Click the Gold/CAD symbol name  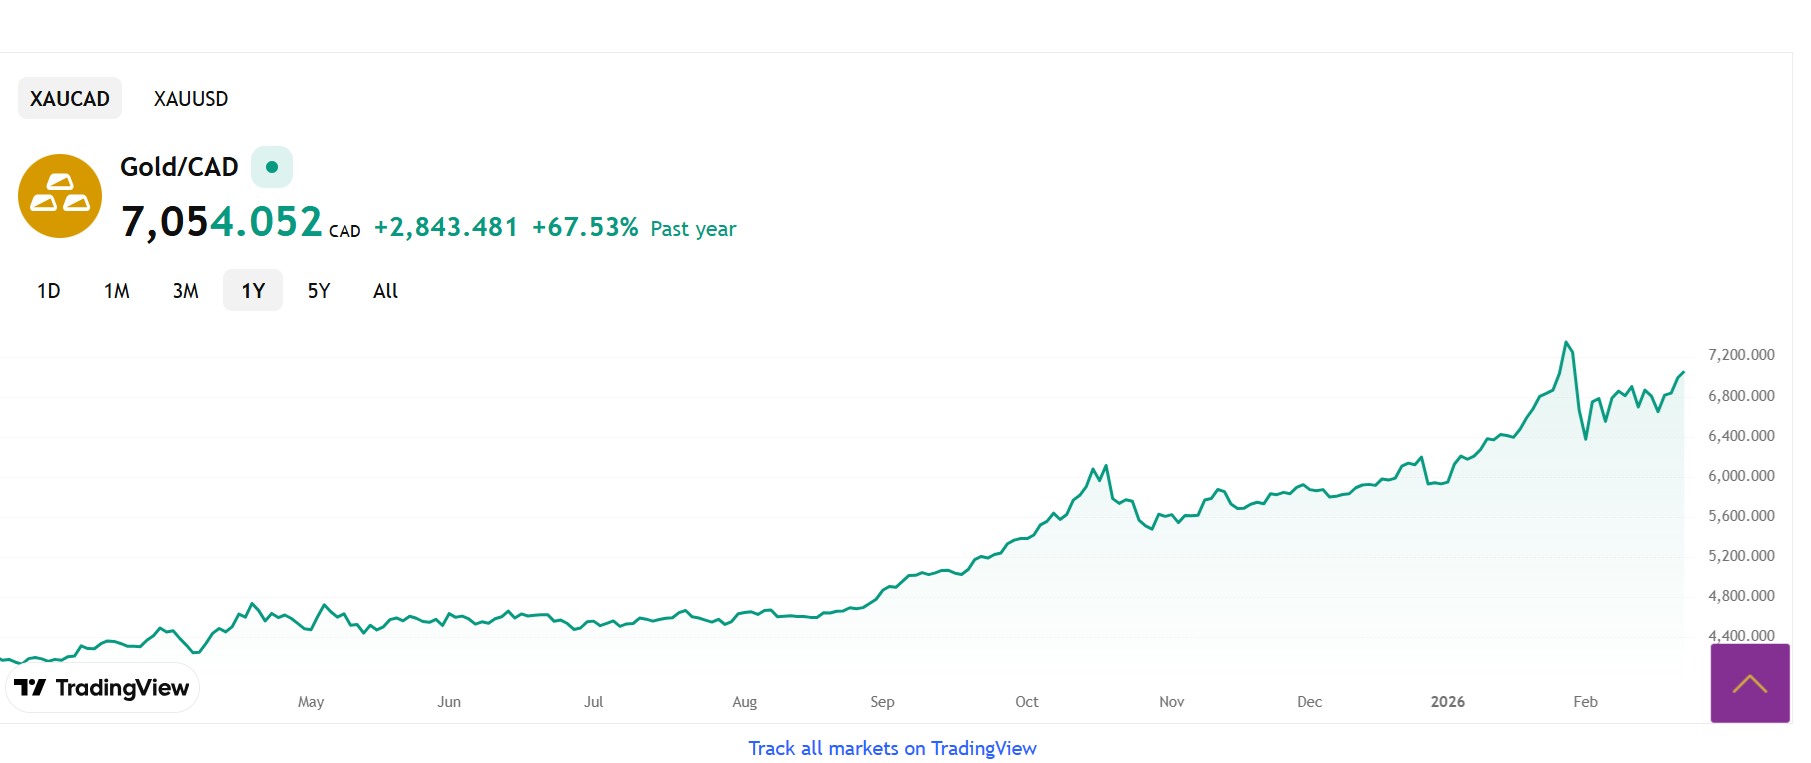click(x=179, y=167)
